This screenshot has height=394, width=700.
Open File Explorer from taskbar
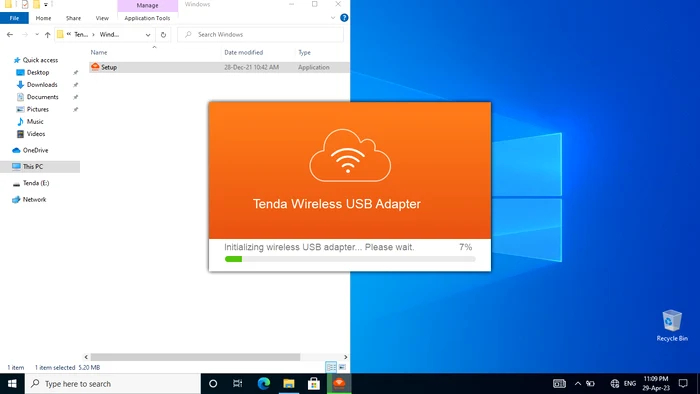click(x=289, y=384)
